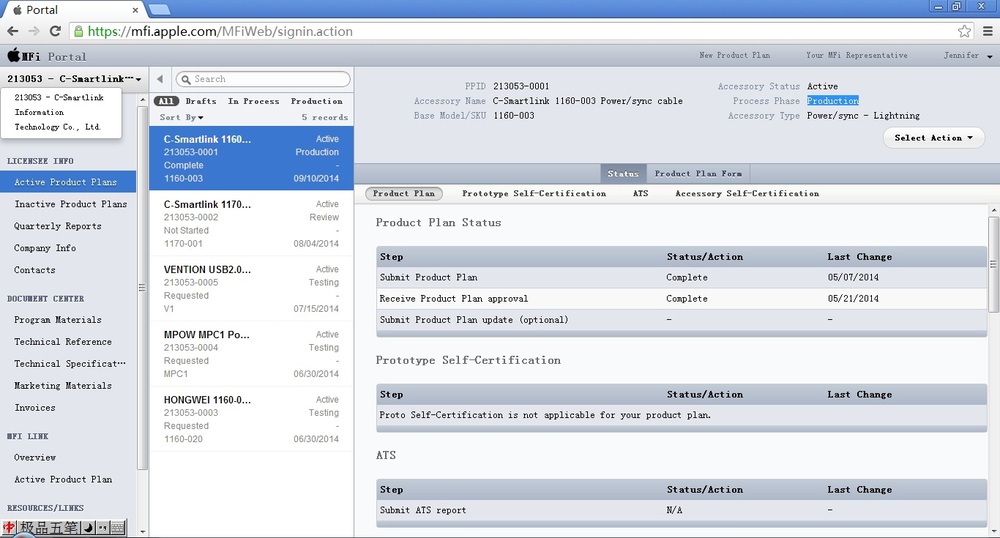Switch to the Product Plan Form tab
Screen dimensions: 1000x538
pyautogui.click(x=698, y=173)
